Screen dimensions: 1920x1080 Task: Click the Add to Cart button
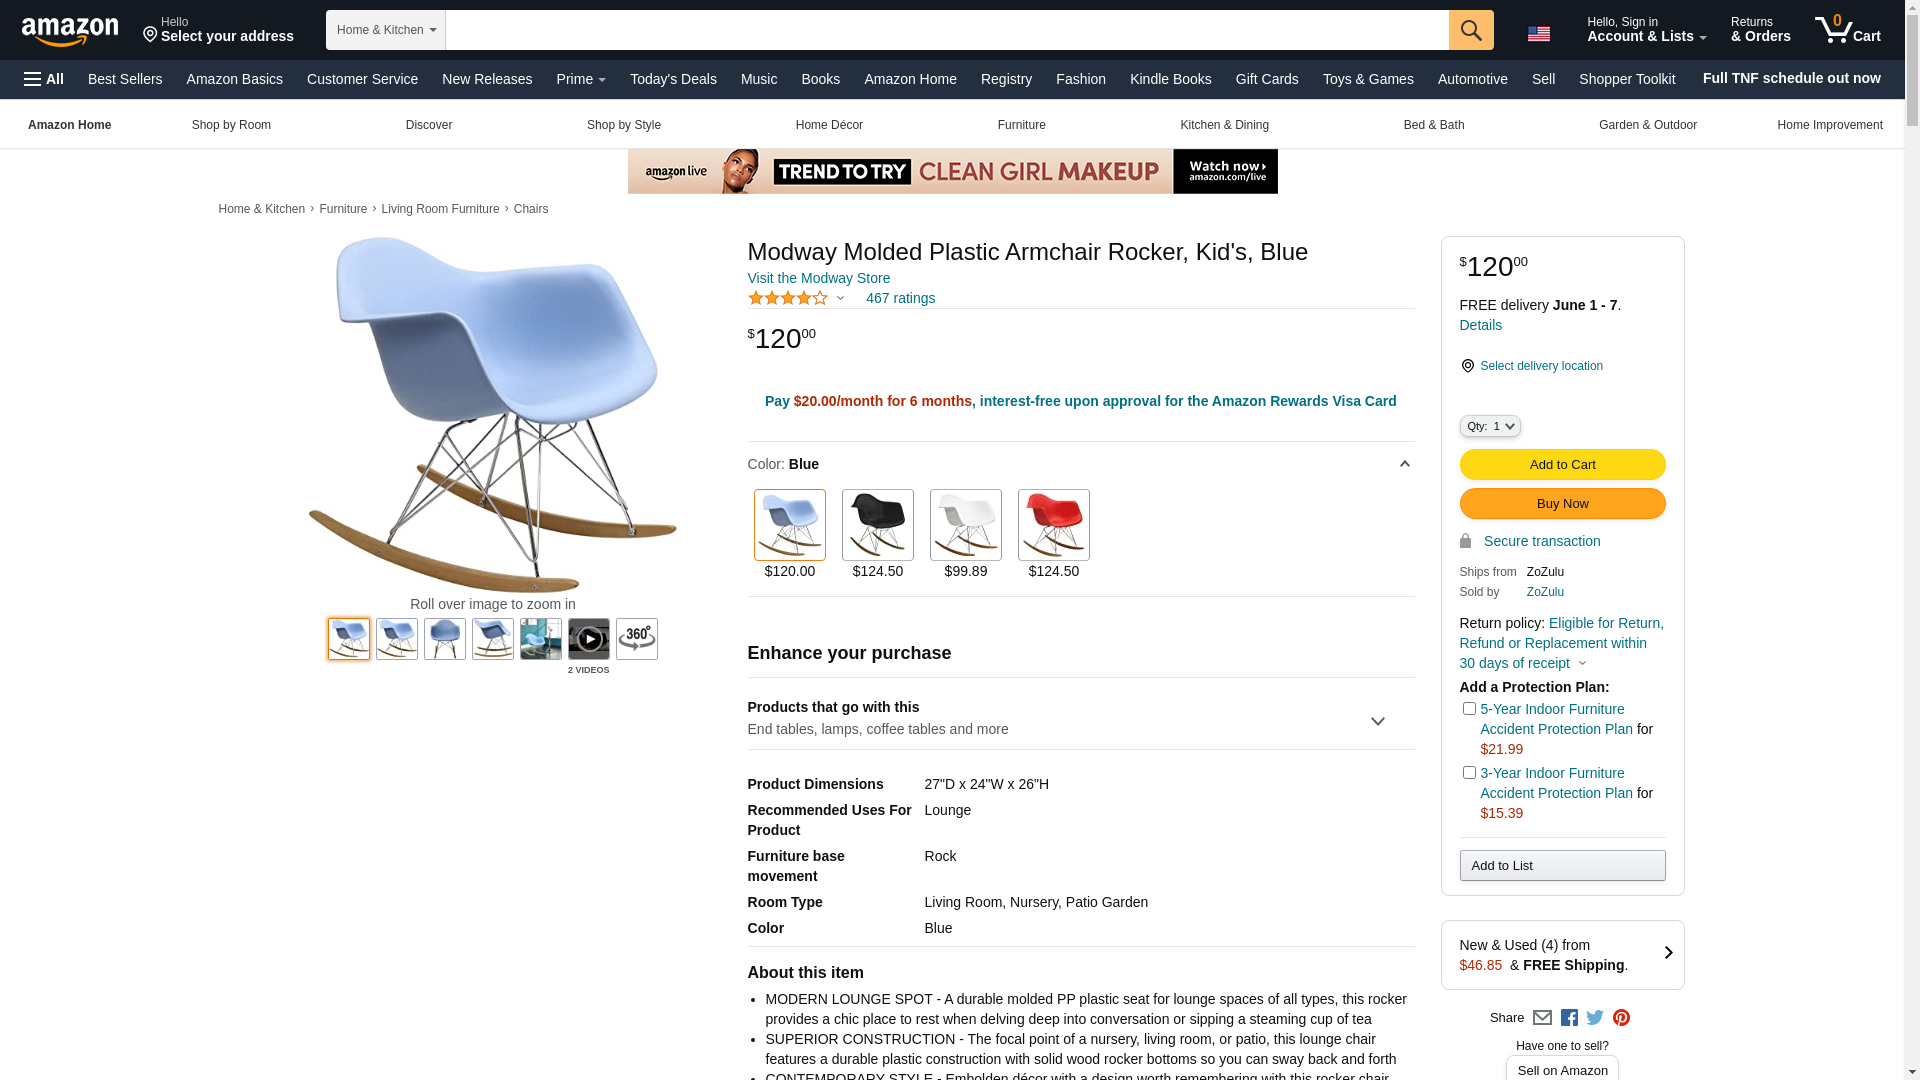click(x=1562, y=465)
